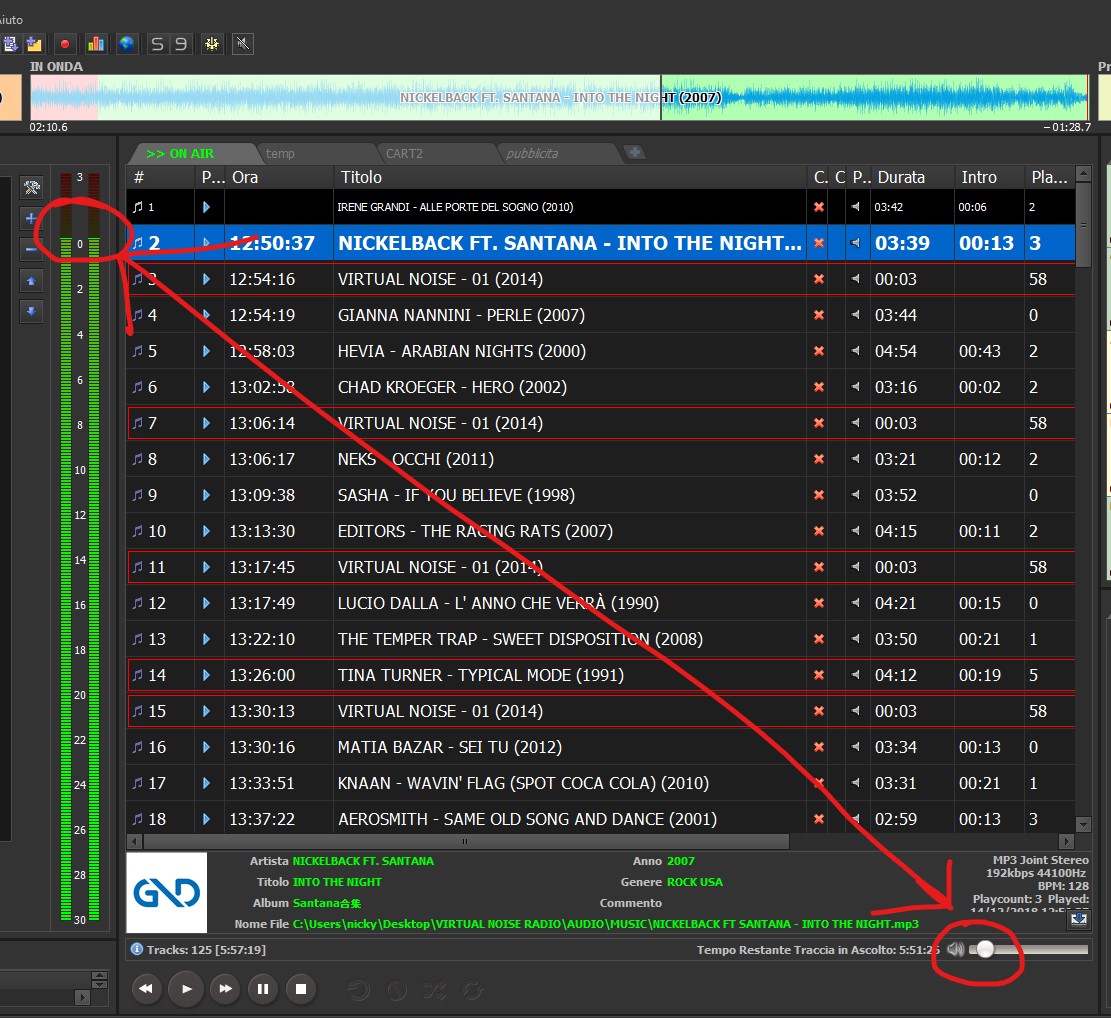Screen dimensions: 1111x1018
Task: Click the play arrow on the IRENE GRANDI row
Action: (206, 207)
